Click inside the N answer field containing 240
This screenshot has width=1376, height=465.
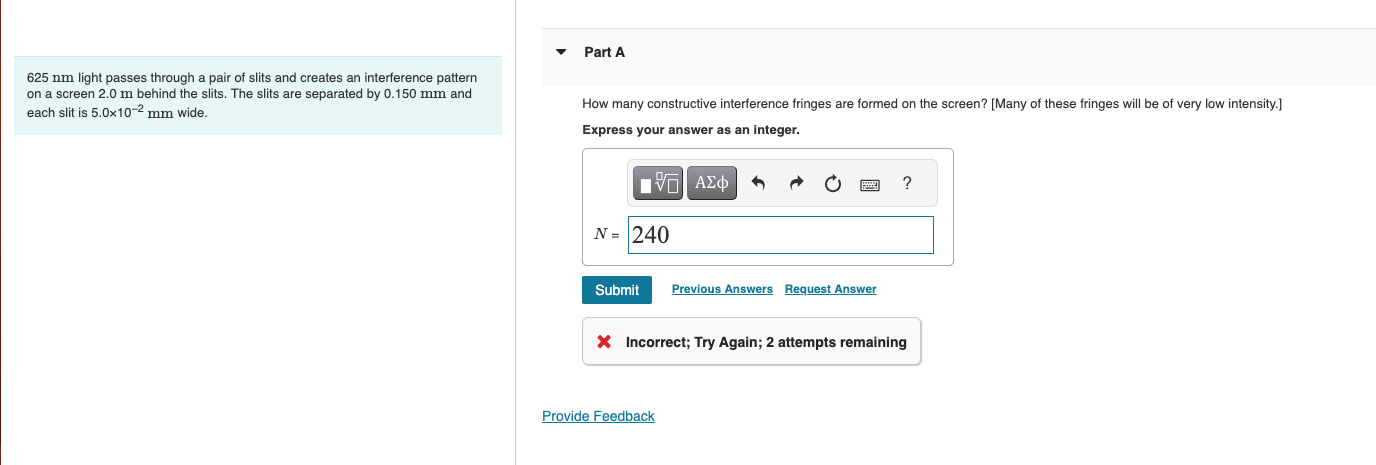coord(780,235)
